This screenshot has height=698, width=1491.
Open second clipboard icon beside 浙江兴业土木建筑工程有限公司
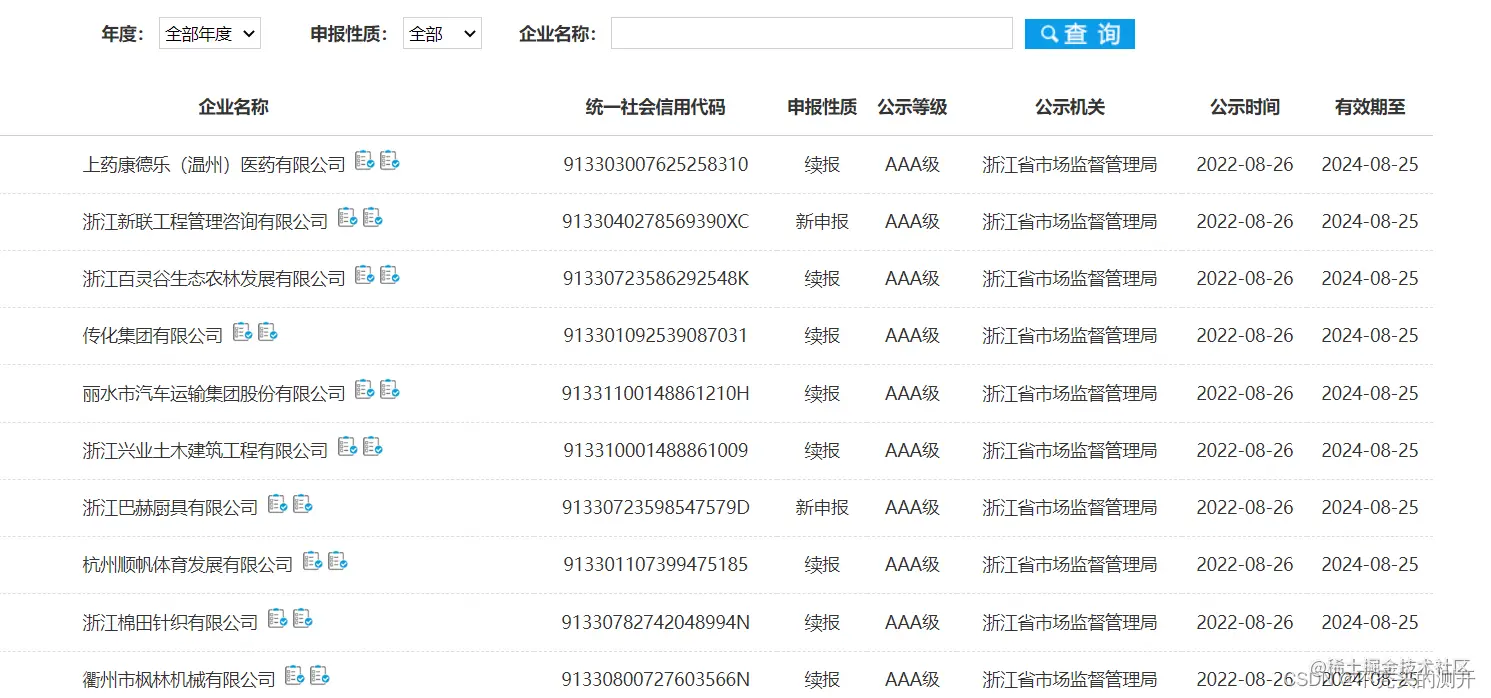pyautogui.click(x=373, y=446)
